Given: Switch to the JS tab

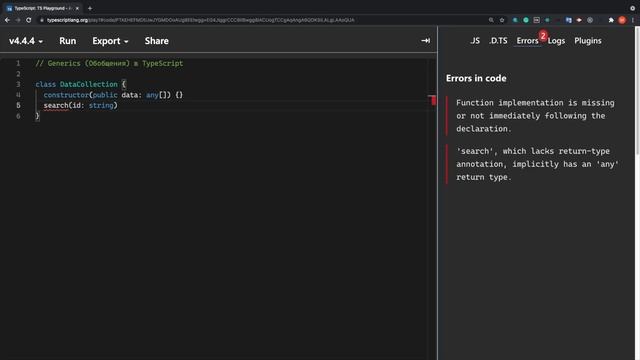Looking at the screenshot, I should (x=475, y=41).
